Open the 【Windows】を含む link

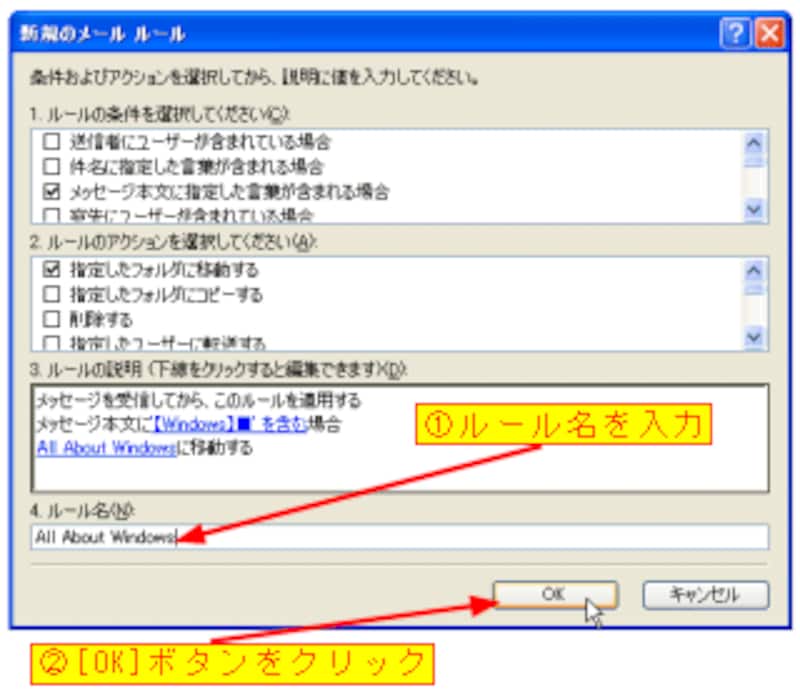230,425
